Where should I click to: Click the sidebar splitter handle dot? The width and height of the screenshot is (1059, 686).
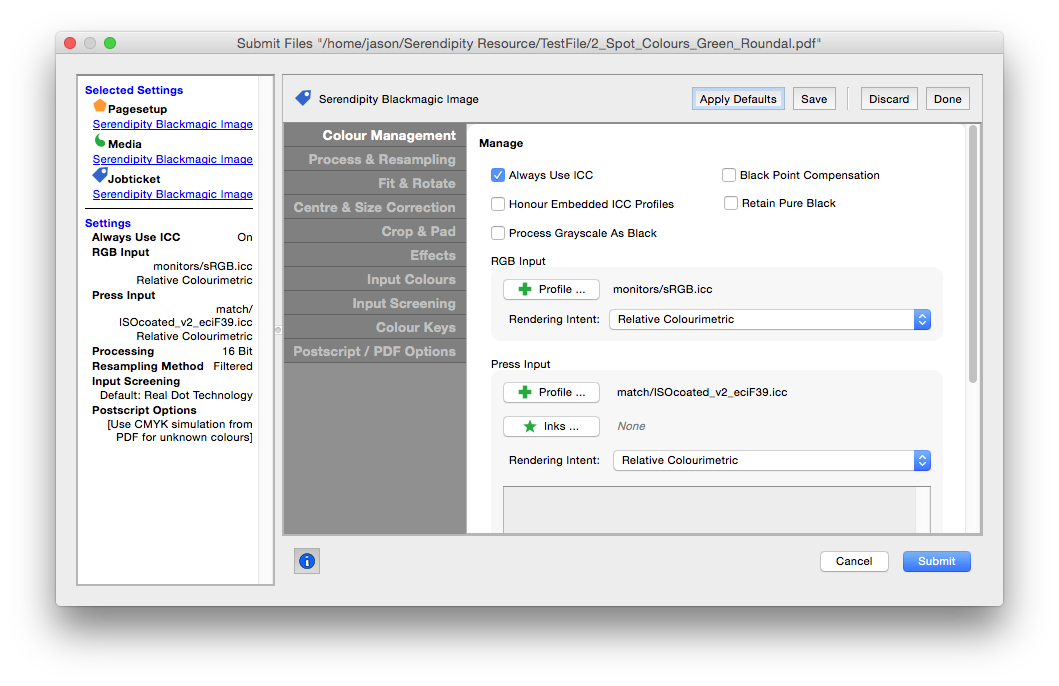pos(278,330)
